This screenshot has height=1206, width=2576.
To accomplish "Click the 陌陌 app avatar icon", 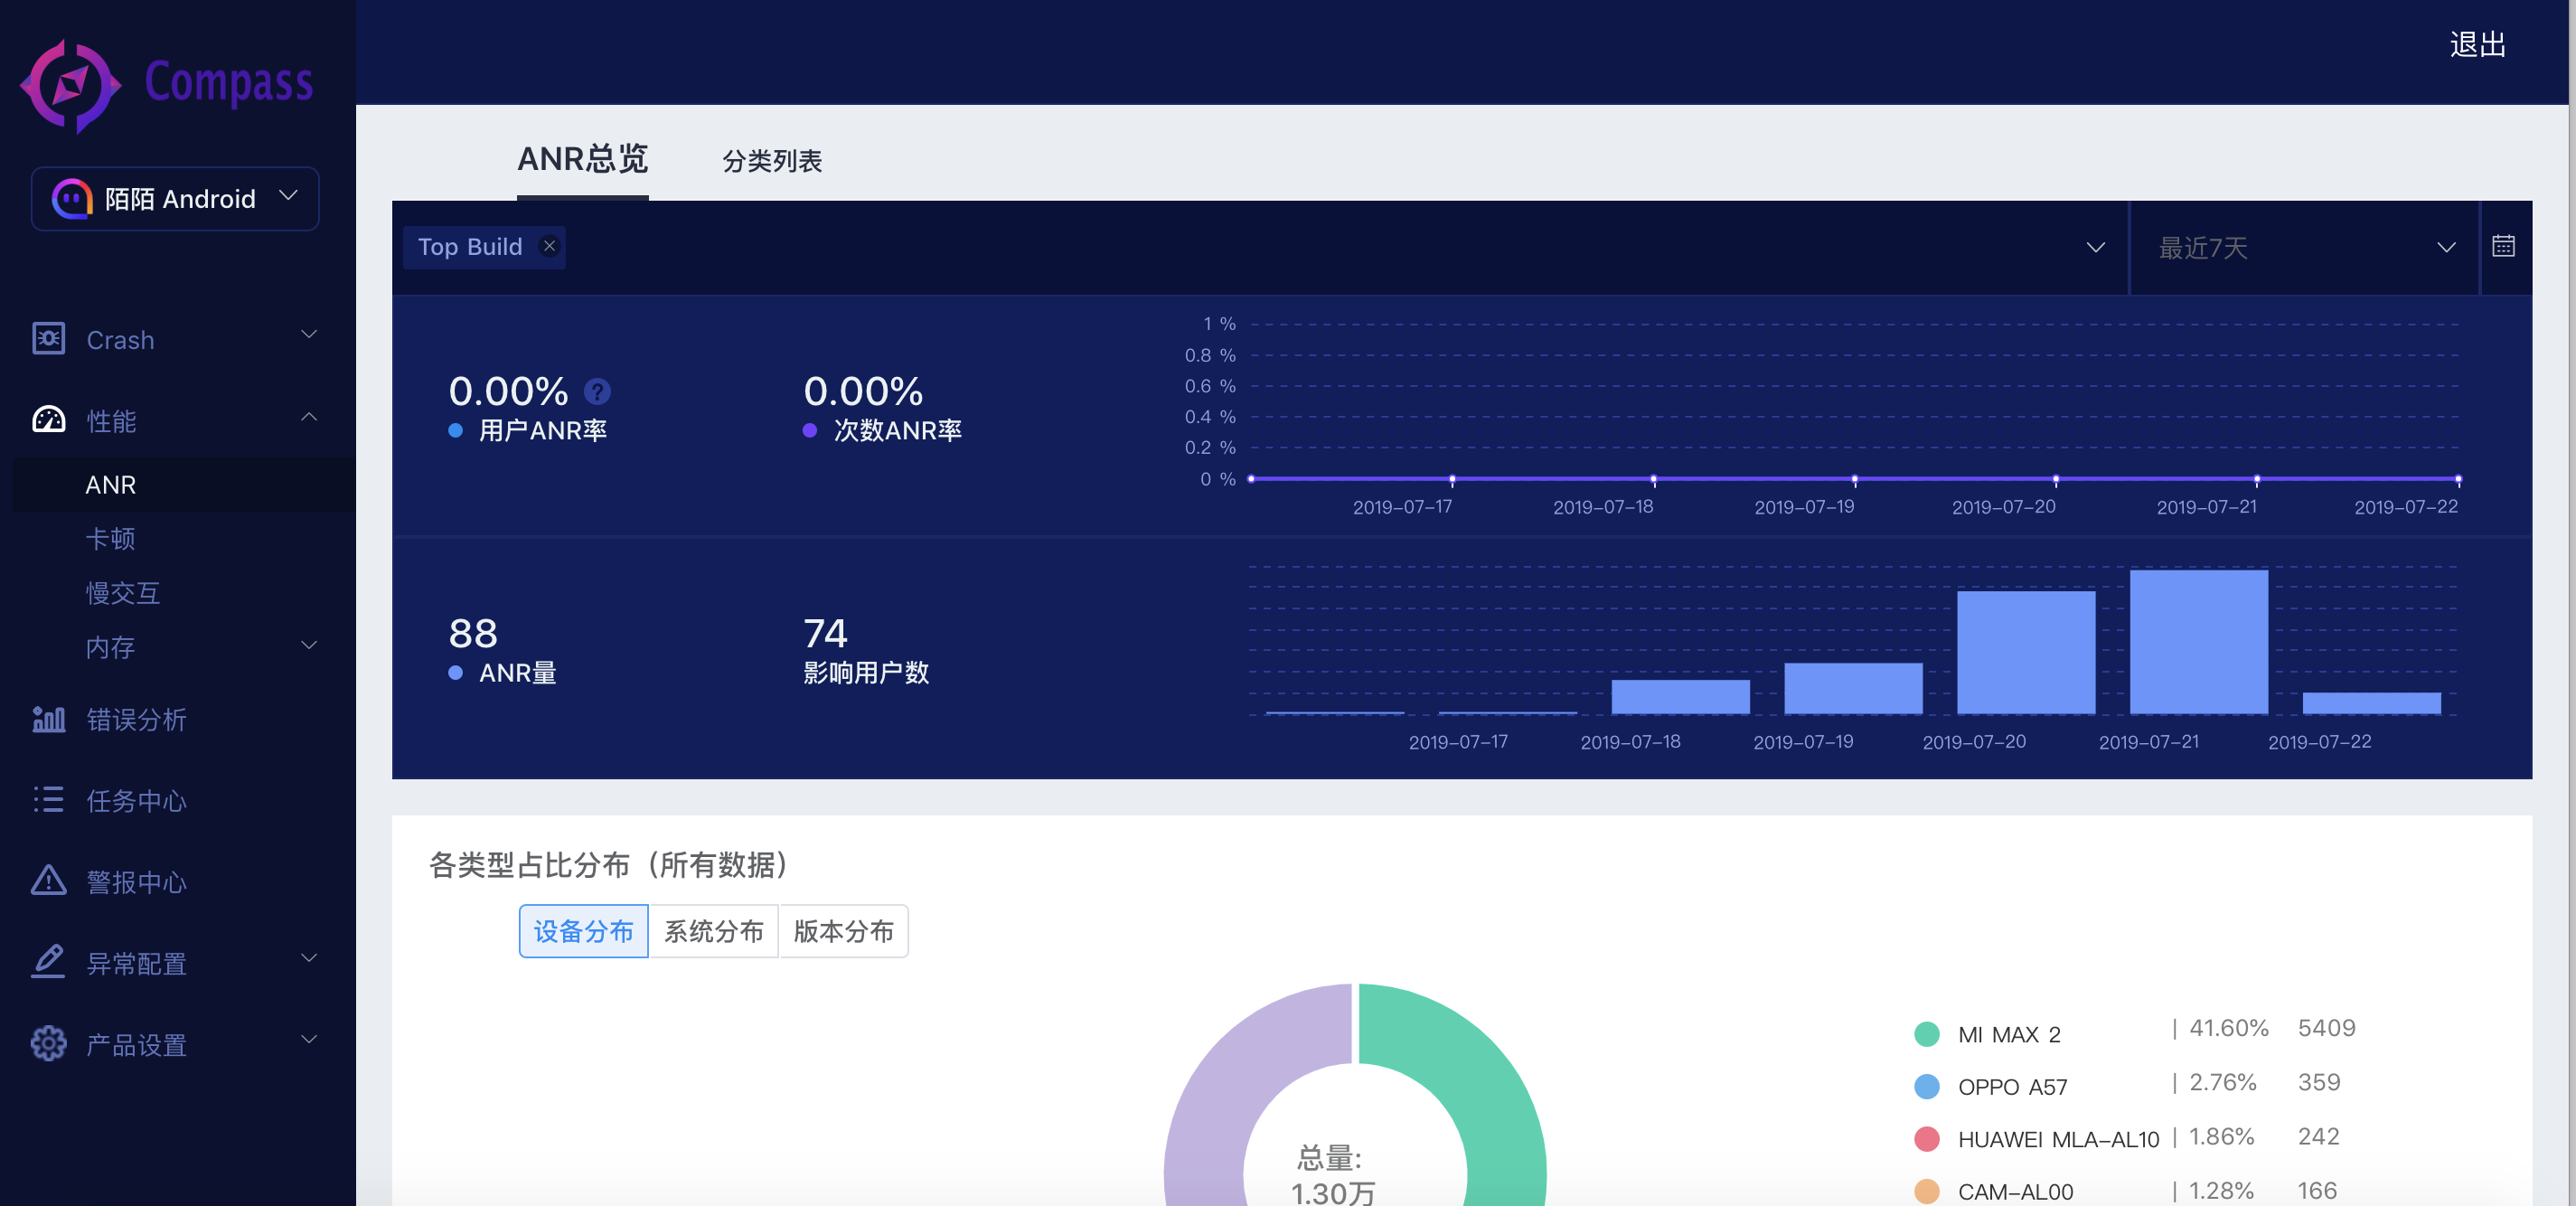I will point(72,199).
